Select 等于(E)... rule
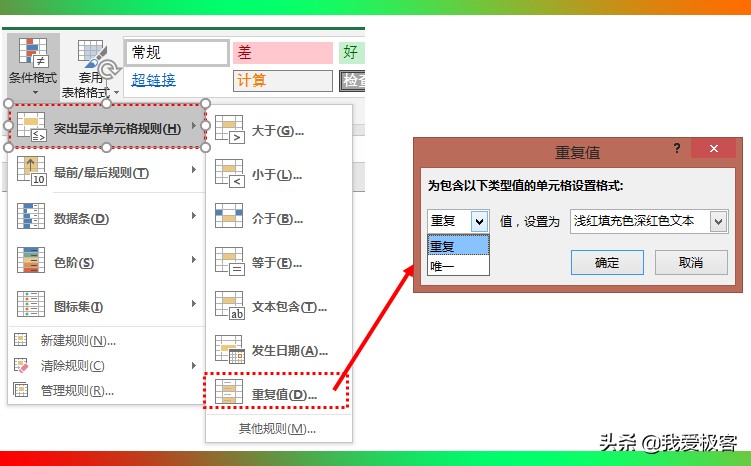Viewport: 751px width, 466px height. [x=279, y=262]
